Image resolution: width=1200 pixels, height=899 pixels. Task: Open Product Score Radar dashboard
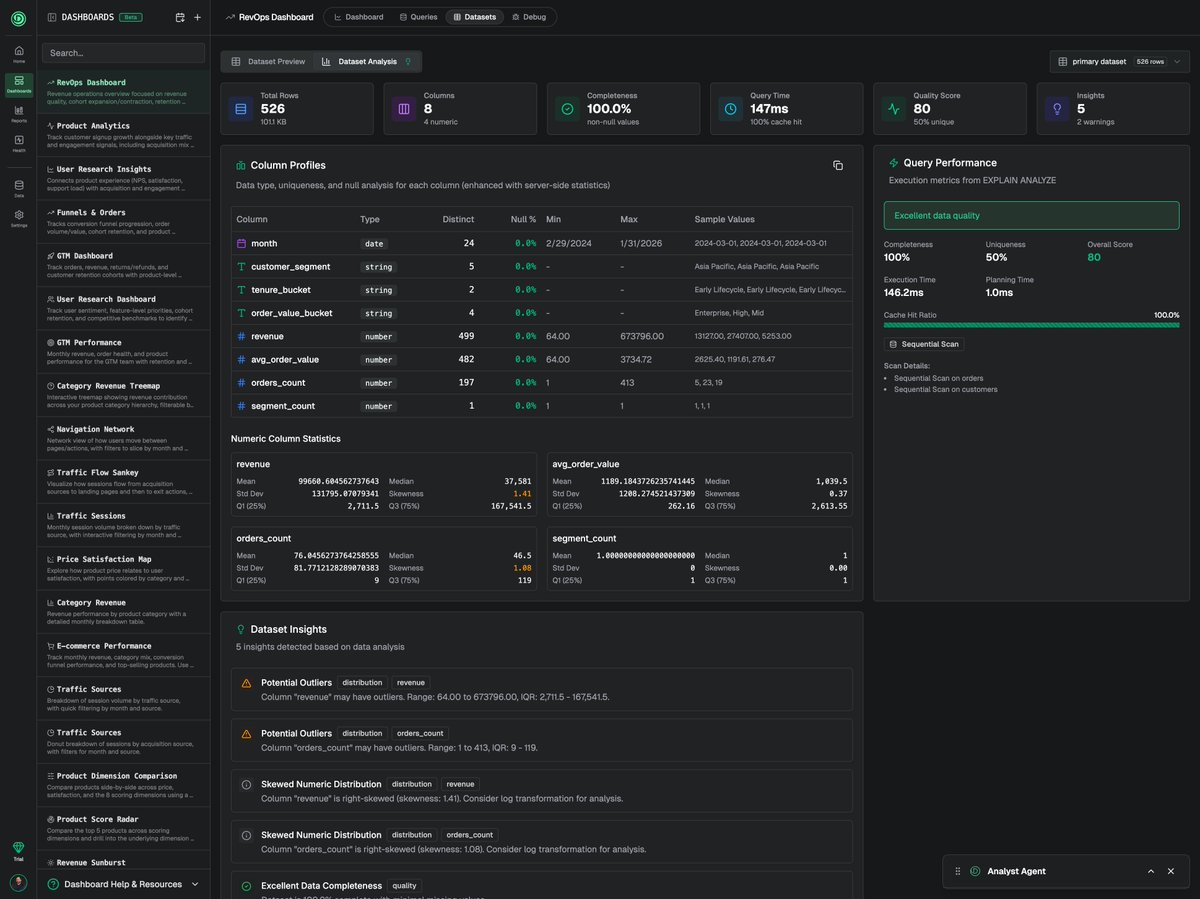[123, 828]
